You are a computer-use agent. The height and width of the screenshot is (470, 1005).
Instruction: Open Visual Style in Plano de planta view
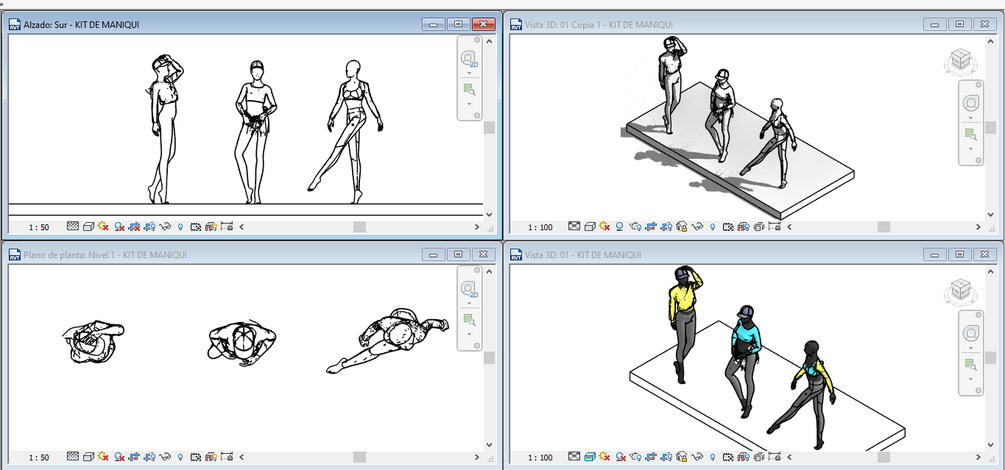[88, 457]
